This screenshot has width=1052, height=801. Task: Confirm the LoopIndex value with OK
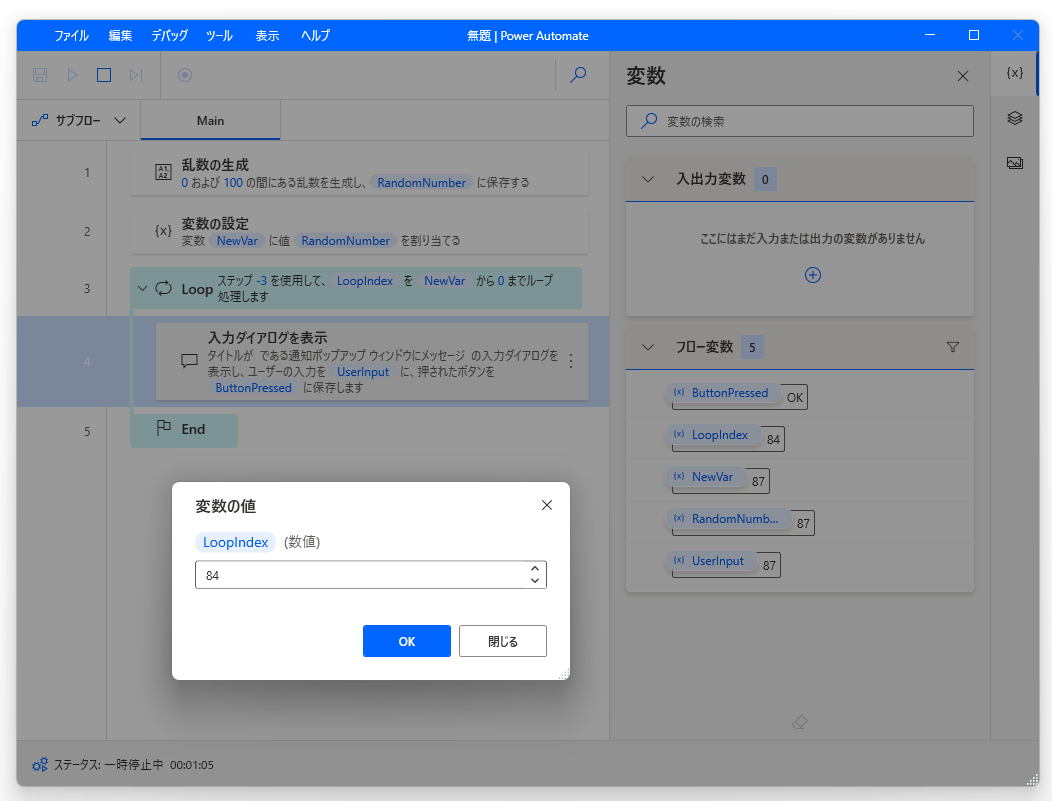coord(407,641)
